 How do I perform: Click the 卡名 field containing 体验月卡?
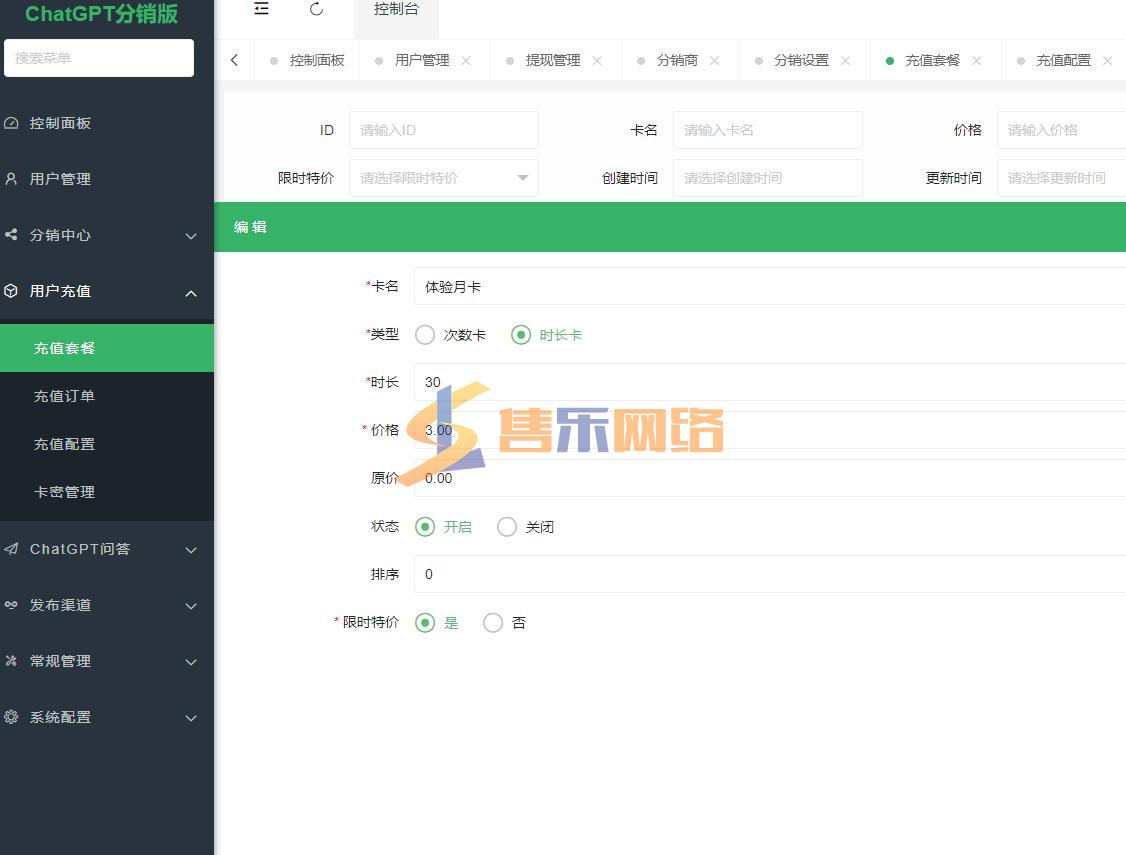pos(770,286)
